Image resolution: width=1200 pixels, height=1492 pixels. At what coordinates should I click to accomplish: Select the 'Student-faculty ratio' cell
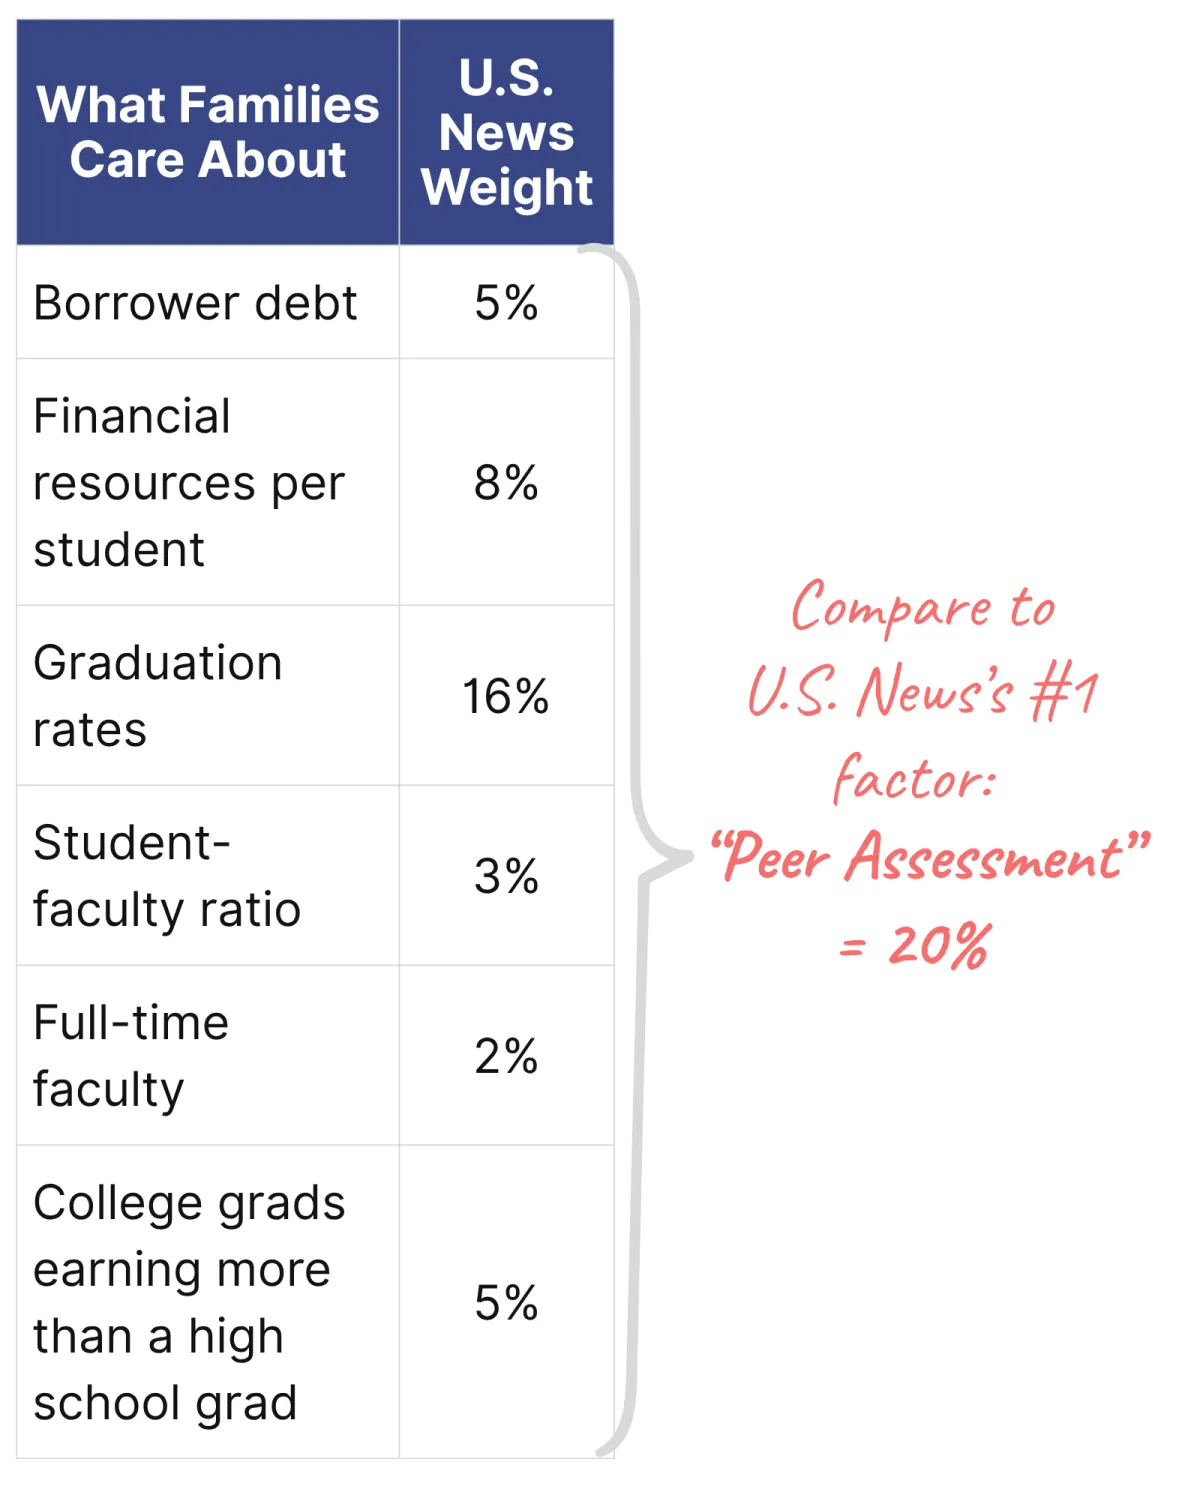[x=166, y=876]
